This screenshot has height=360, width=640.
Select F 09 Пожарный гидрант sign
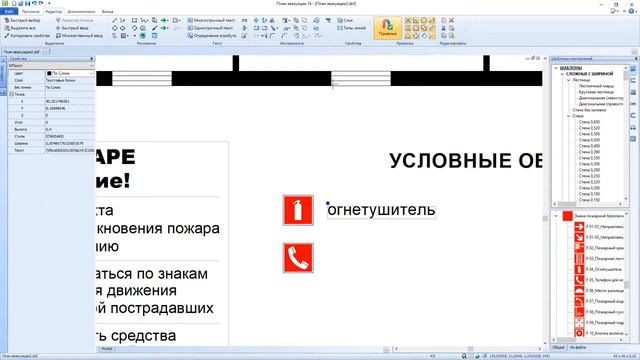click(x=599, y=322)
